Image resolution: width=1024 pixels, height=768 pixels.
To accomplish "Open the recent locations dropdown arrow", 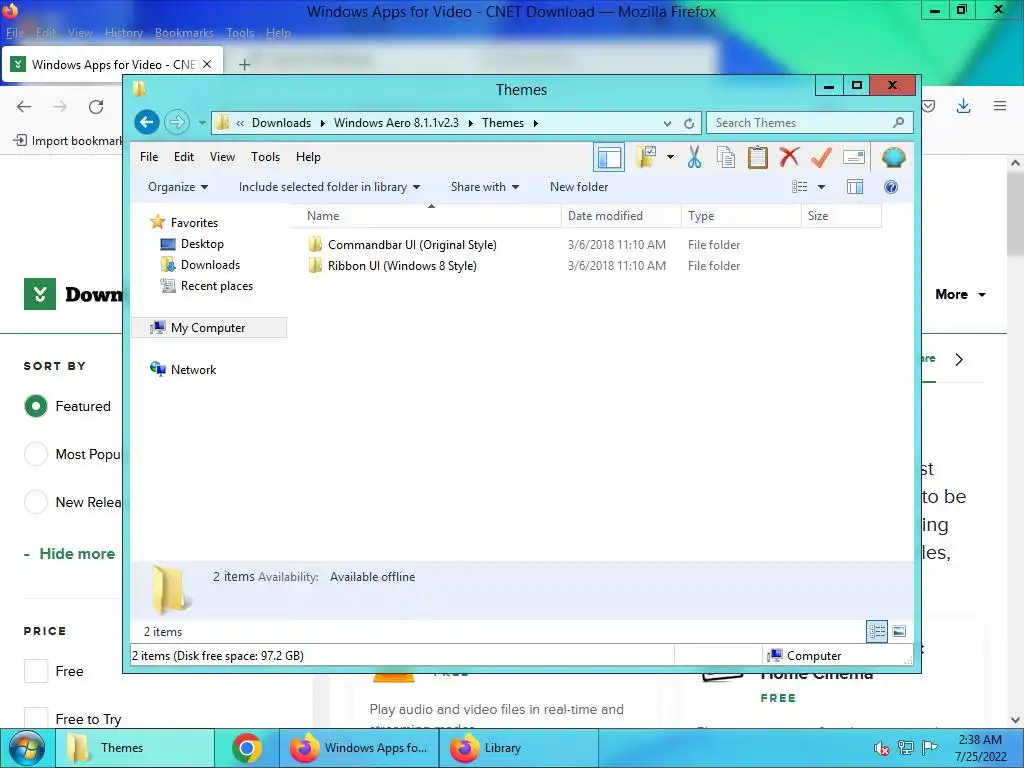I will [x=202, y=123].
